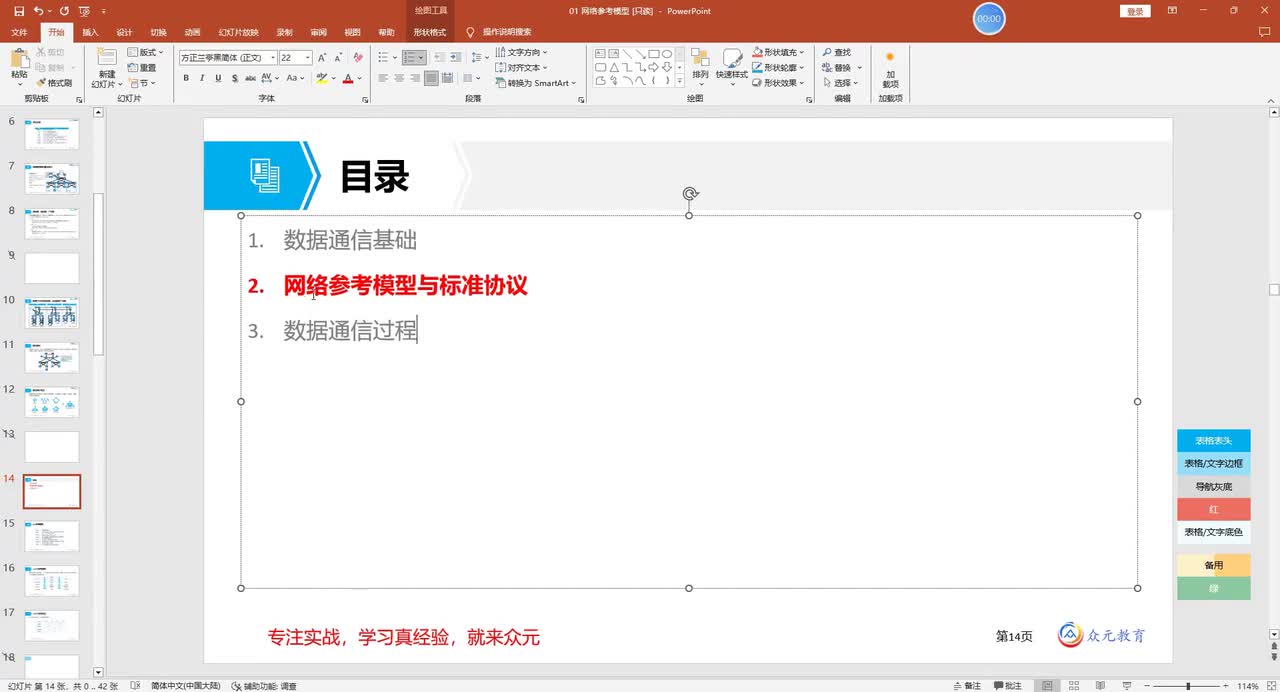Screen dimensions: 1280x692
Task: Click the Sign in (登录) button
Action: coord(1135,11)
